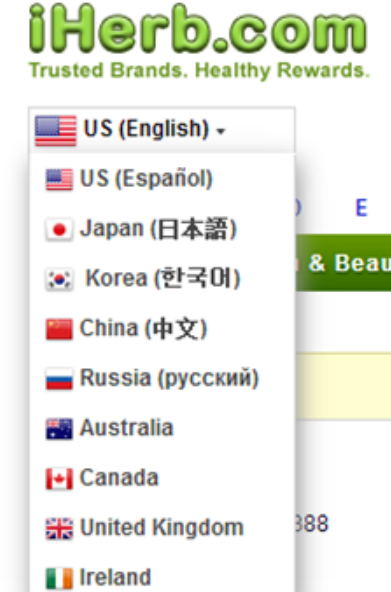Screen dimensions: 391x592
Task: Click the Chinese flag icon
Action: (59, 329)
